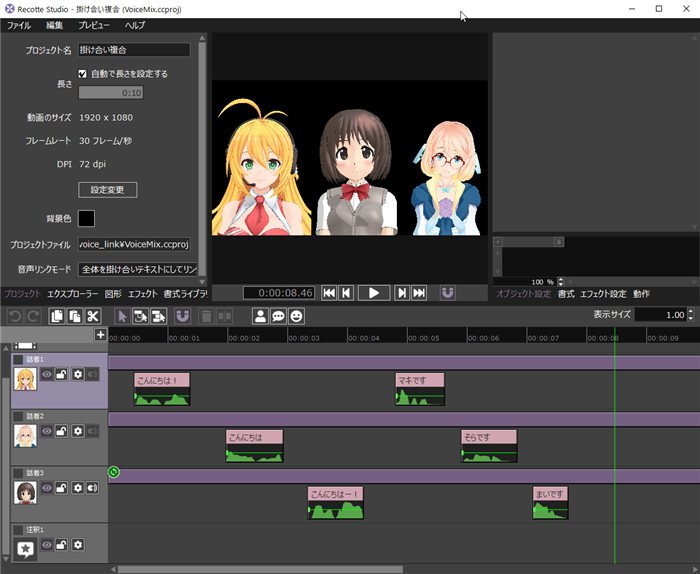Toggle visibility eye for 話者2 track
Image resolution: width=700 pixels, height=574 pixels.
point(46,431)
